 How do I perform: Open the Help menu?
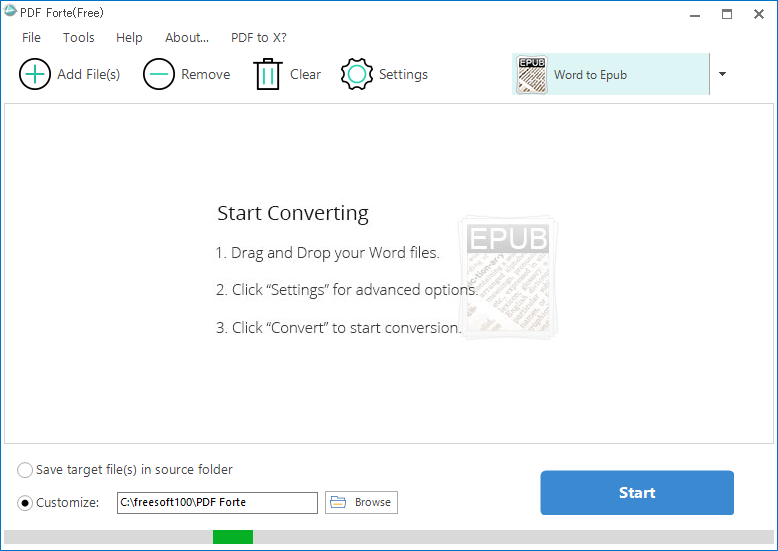pos(129,38)
